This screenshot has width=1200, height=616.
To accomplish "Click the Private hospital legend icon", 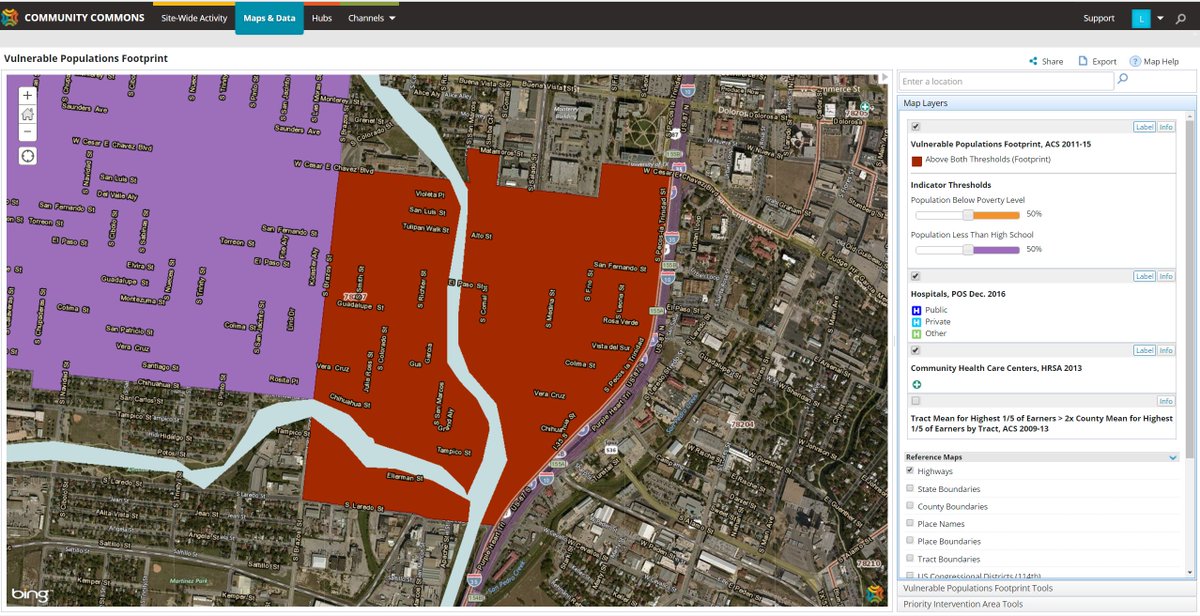I will [916, 322].
